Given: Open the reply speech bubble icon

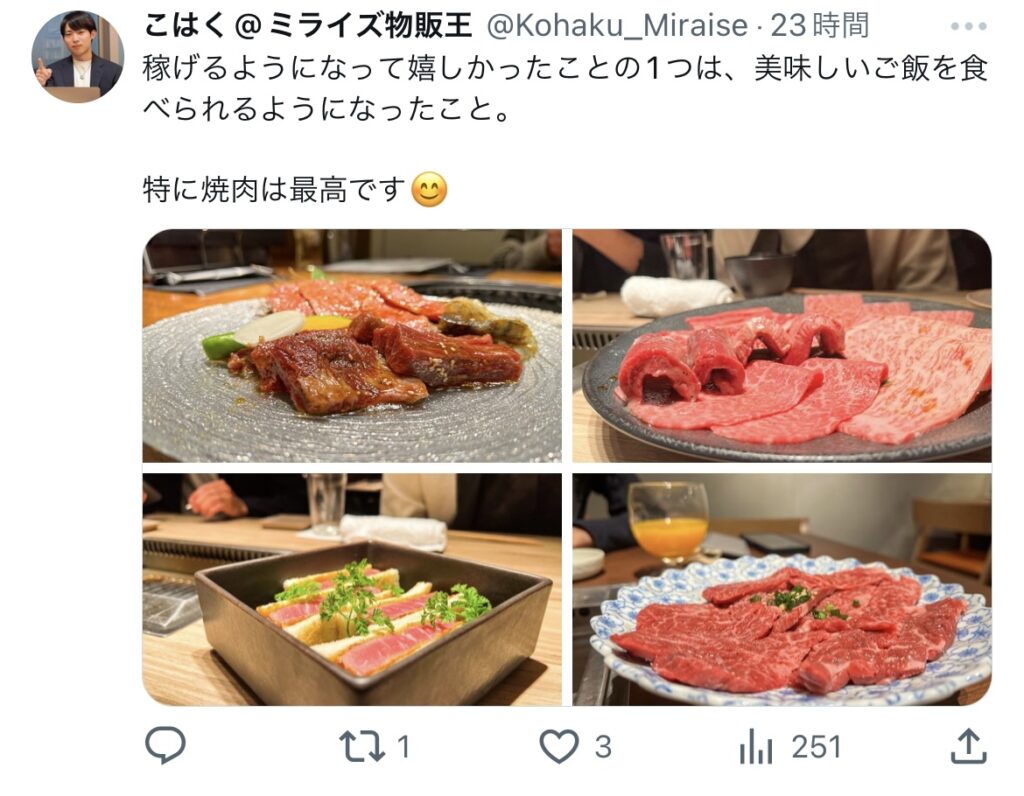Looking at the screenshot, I should coord(165,746).
